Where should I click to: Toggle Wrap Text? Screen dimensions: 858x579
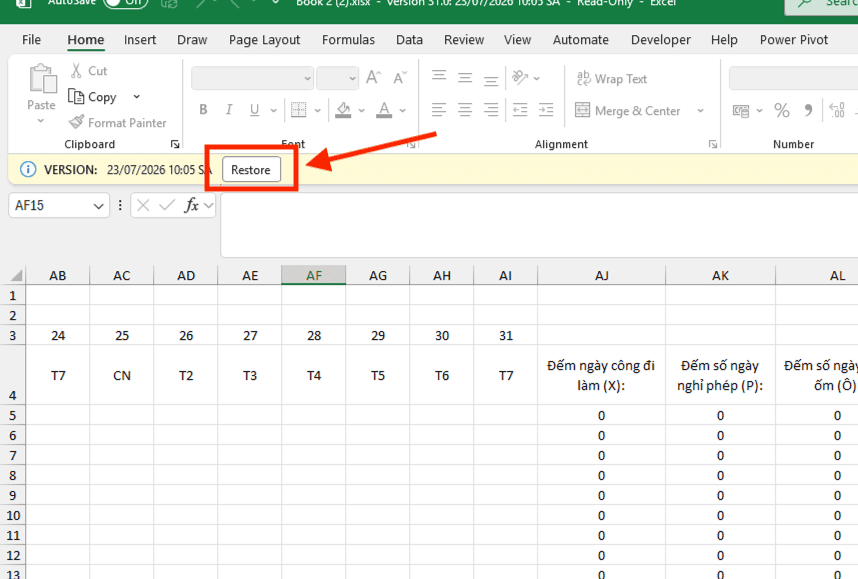coord(611,79)
